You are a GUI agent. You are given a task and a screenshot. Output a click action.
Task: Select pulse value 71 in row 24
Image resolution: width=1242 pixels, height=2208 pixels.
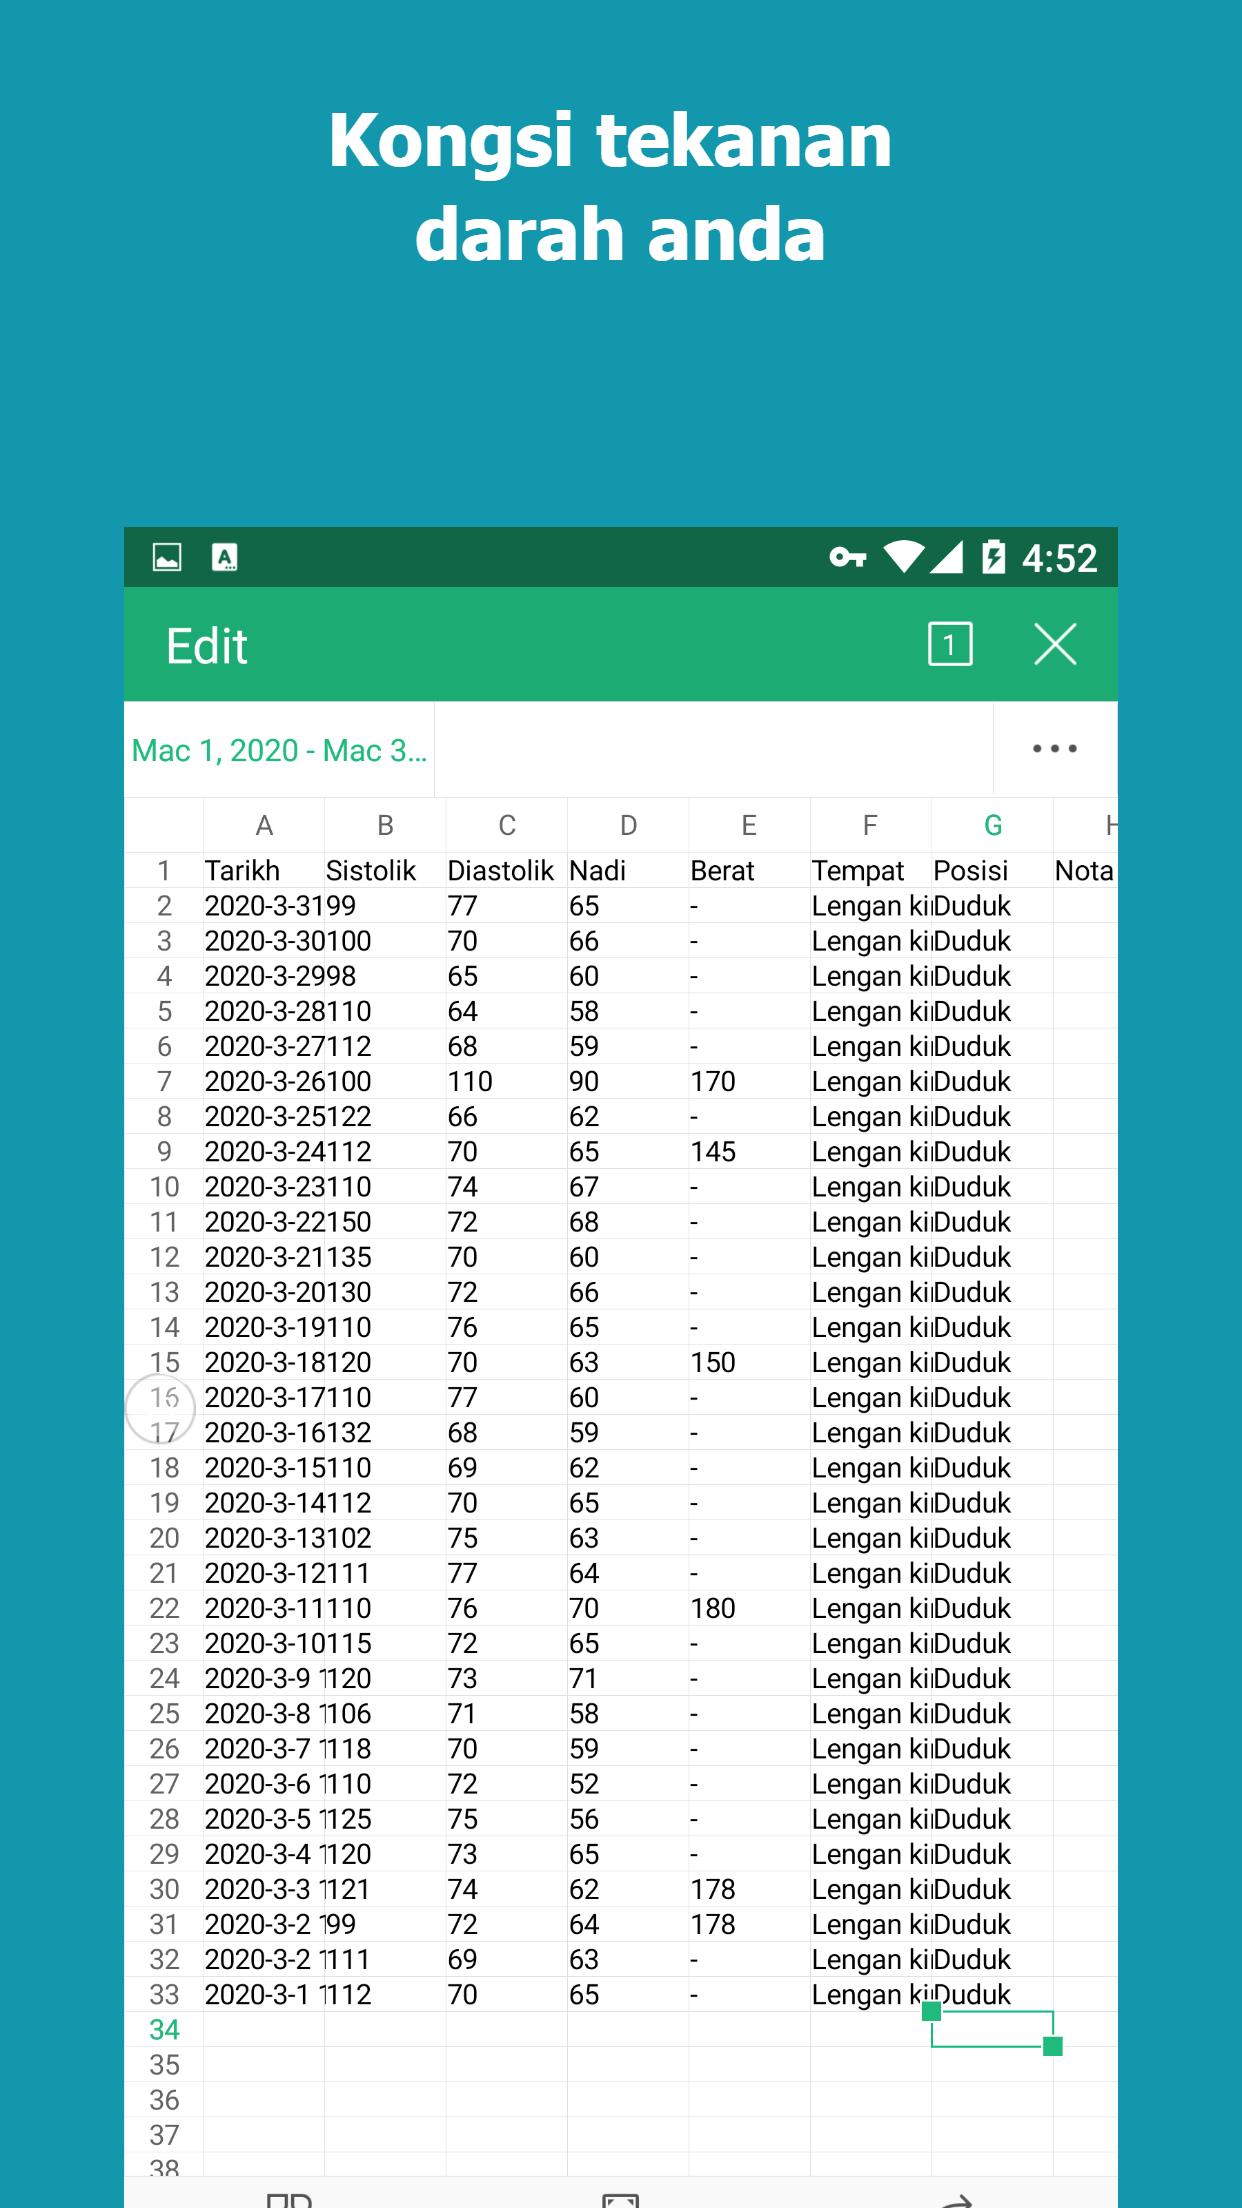tap(628, 1678)
